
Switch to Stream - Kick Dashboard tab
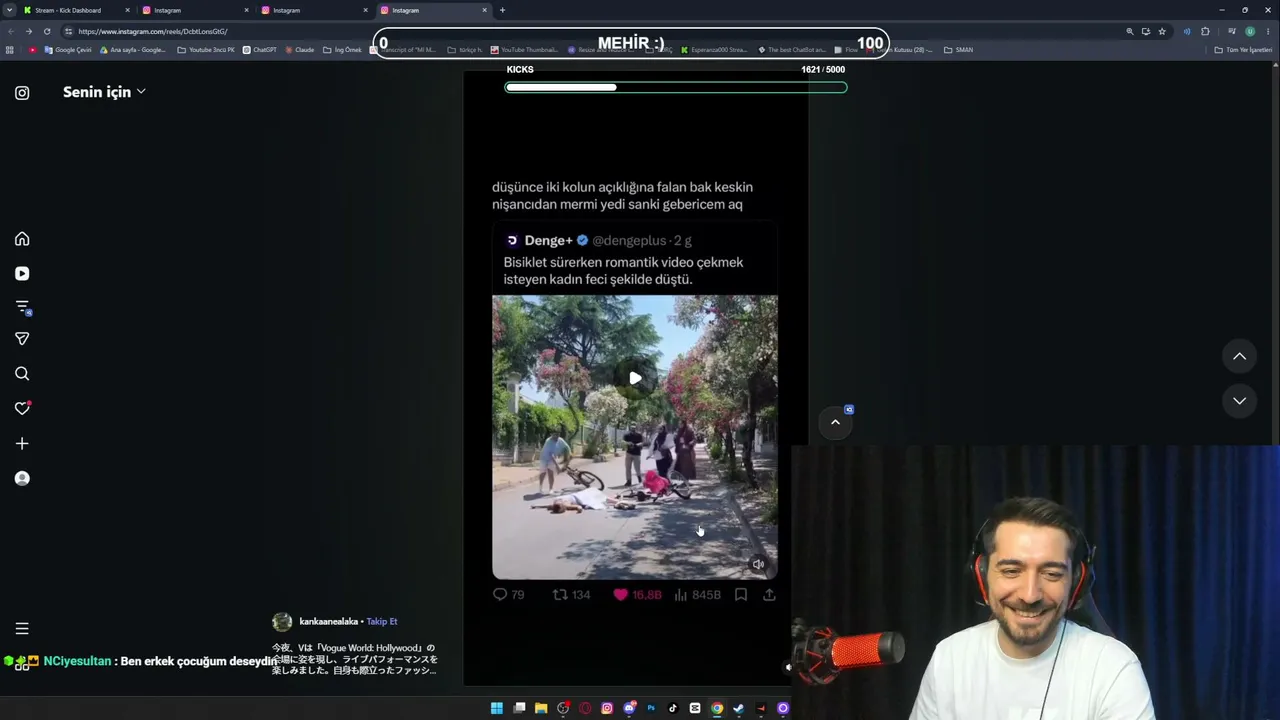pyautogui.click(x=75, y=10)
